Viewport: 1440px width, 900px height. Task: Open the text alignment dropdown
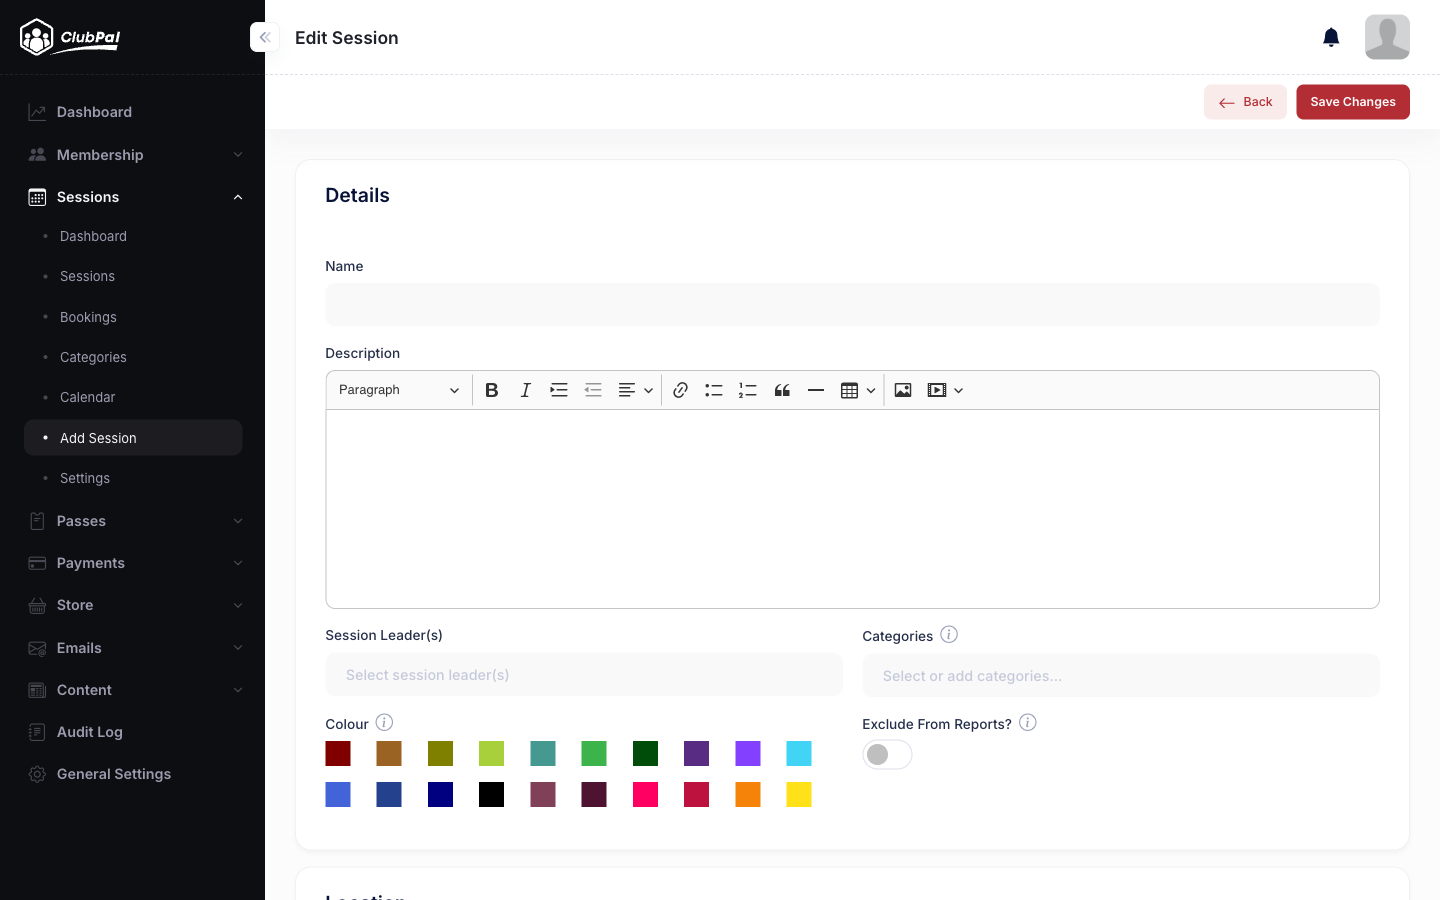click(x=635, y=390)
